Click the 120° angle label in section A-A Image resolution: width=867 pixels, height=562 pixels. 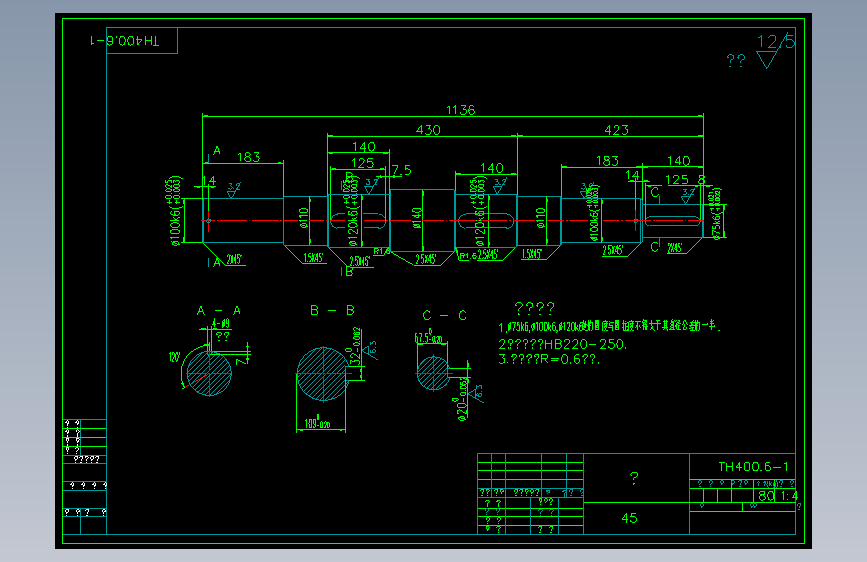pyautogui.click(x=174, y=357)
